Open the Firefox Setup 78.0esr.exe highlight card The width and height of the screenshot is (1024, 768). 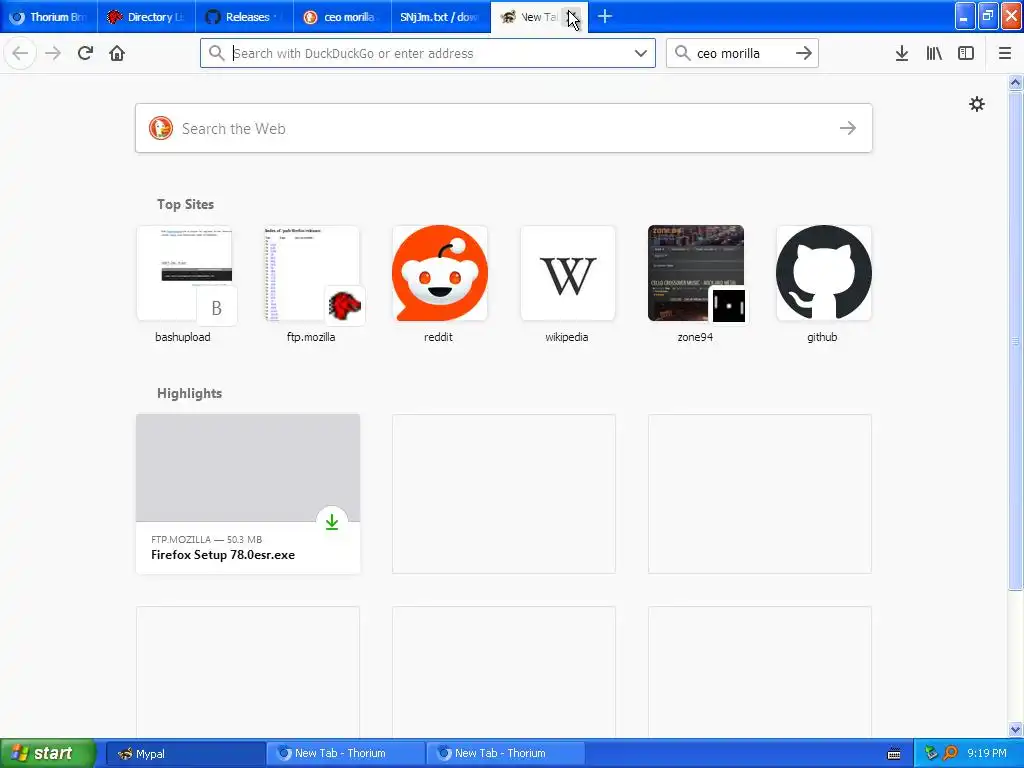coord(248,494)
